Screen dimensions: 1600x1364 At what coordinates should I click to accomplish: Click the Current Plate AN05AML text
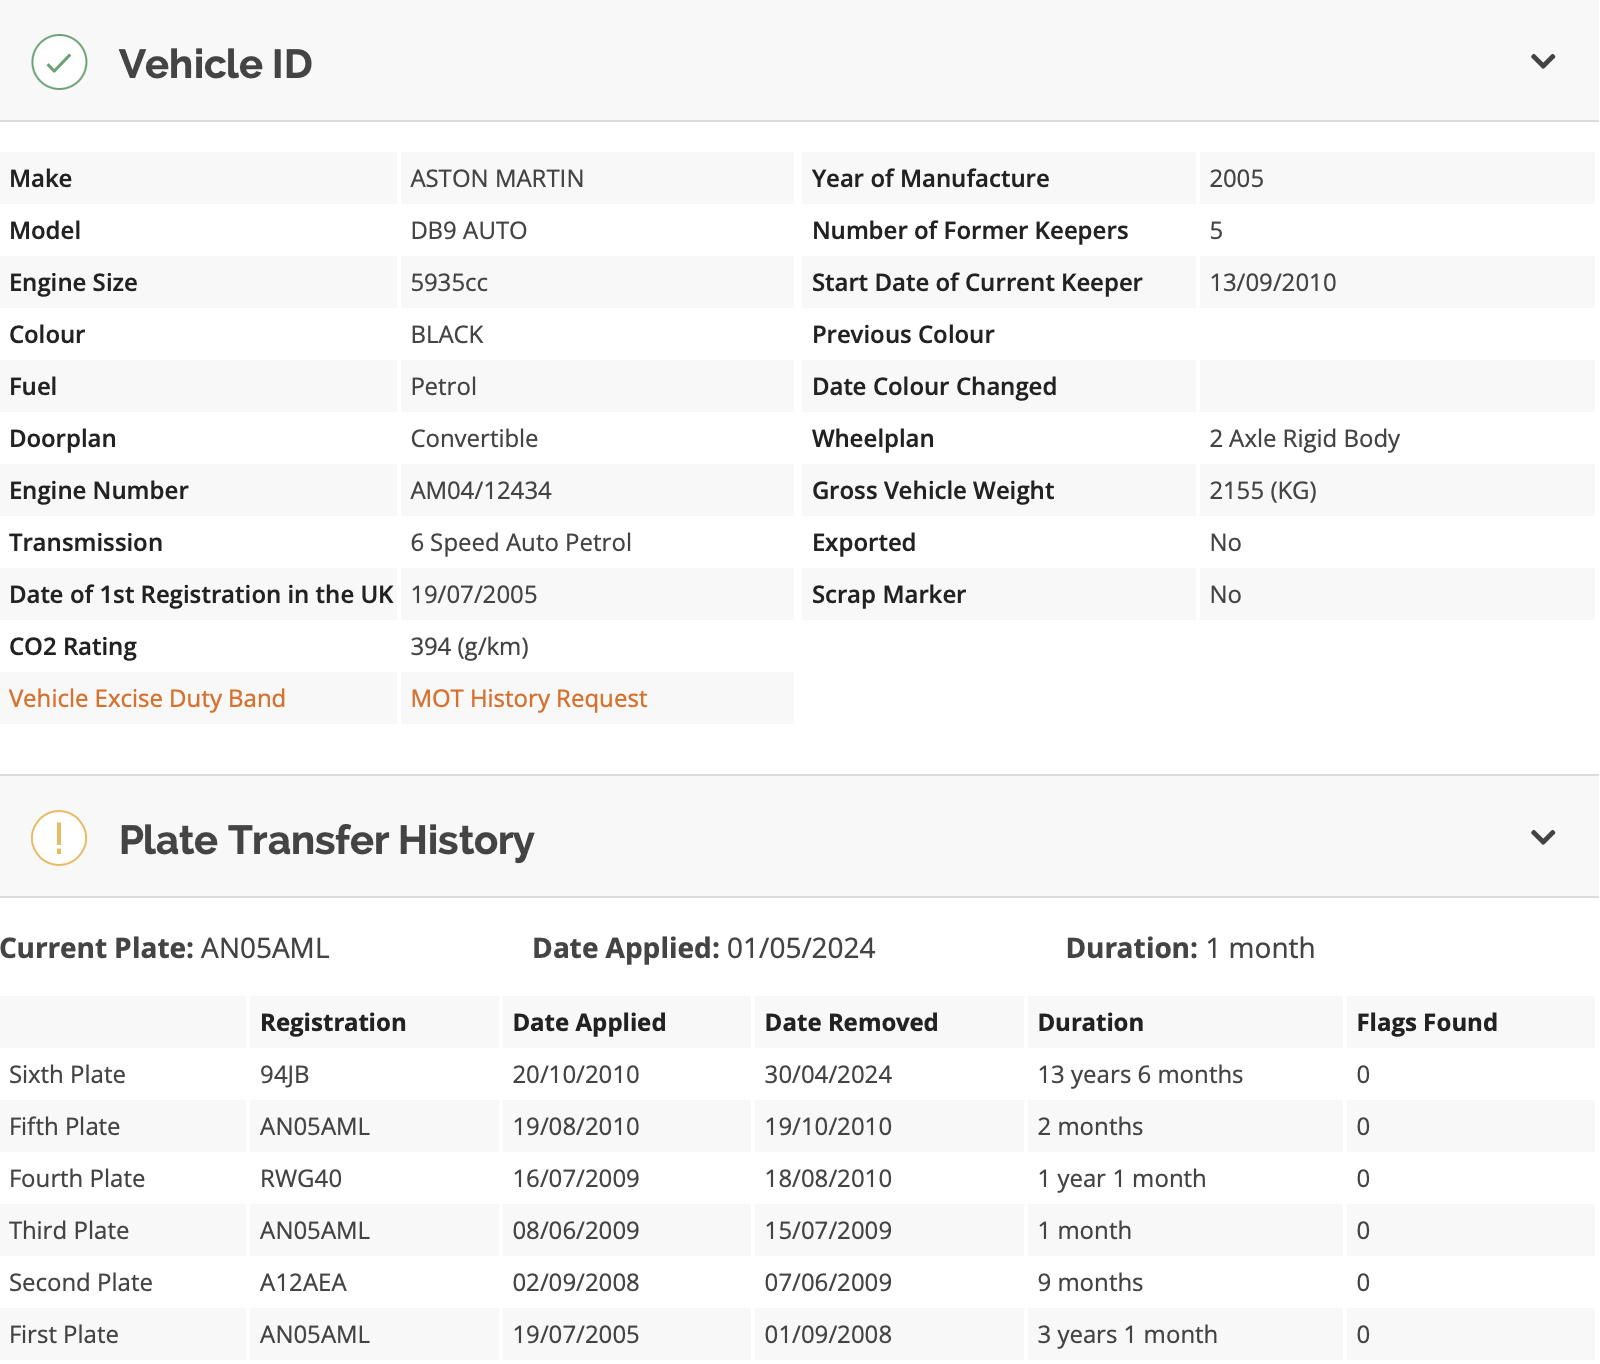165,948
